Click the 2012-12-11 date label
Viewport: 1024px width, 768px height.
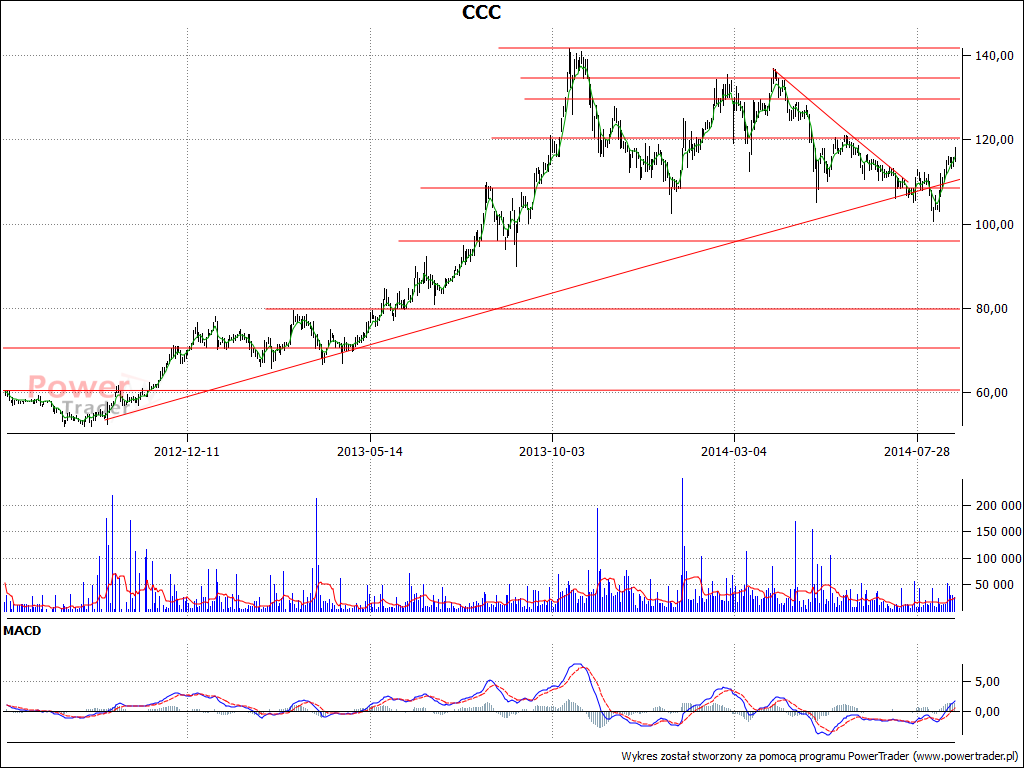[187, 451]
